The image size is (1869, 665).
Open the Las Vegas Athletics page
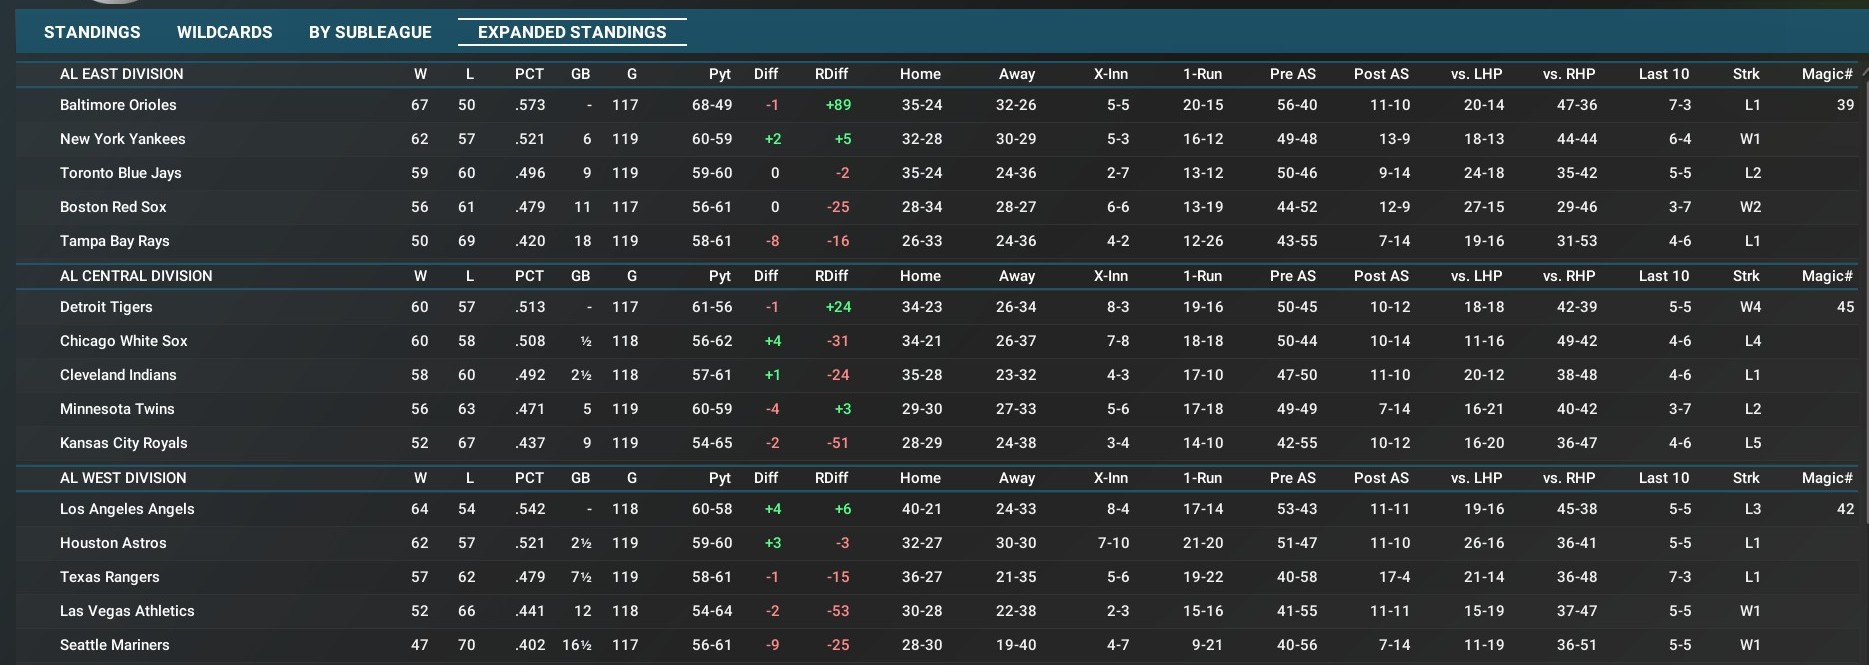127,611
